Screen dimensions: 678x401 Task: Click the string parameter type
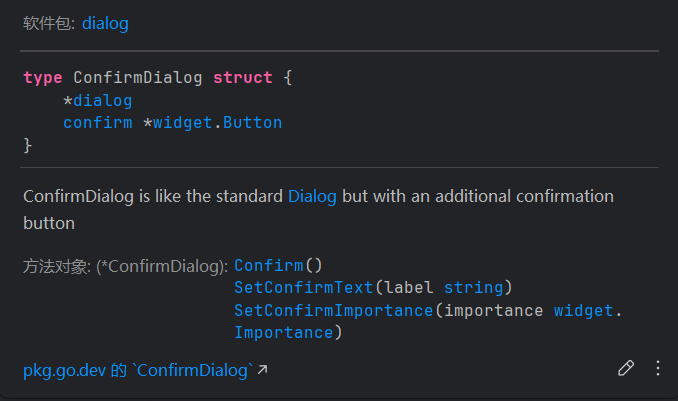point(474,288)
